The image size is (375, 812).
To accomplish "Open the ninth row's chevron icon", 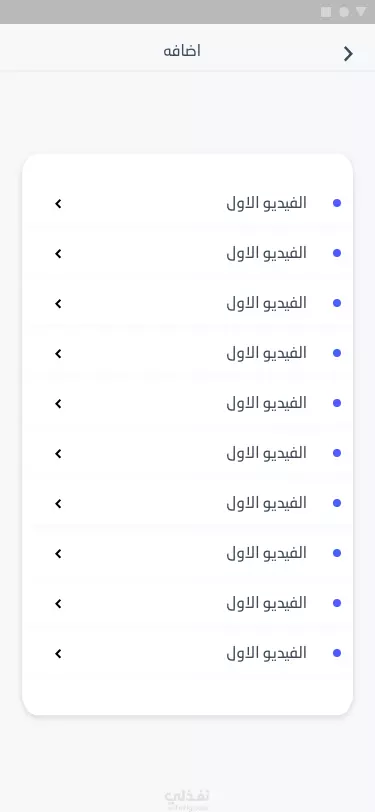I will click(59, 603).
